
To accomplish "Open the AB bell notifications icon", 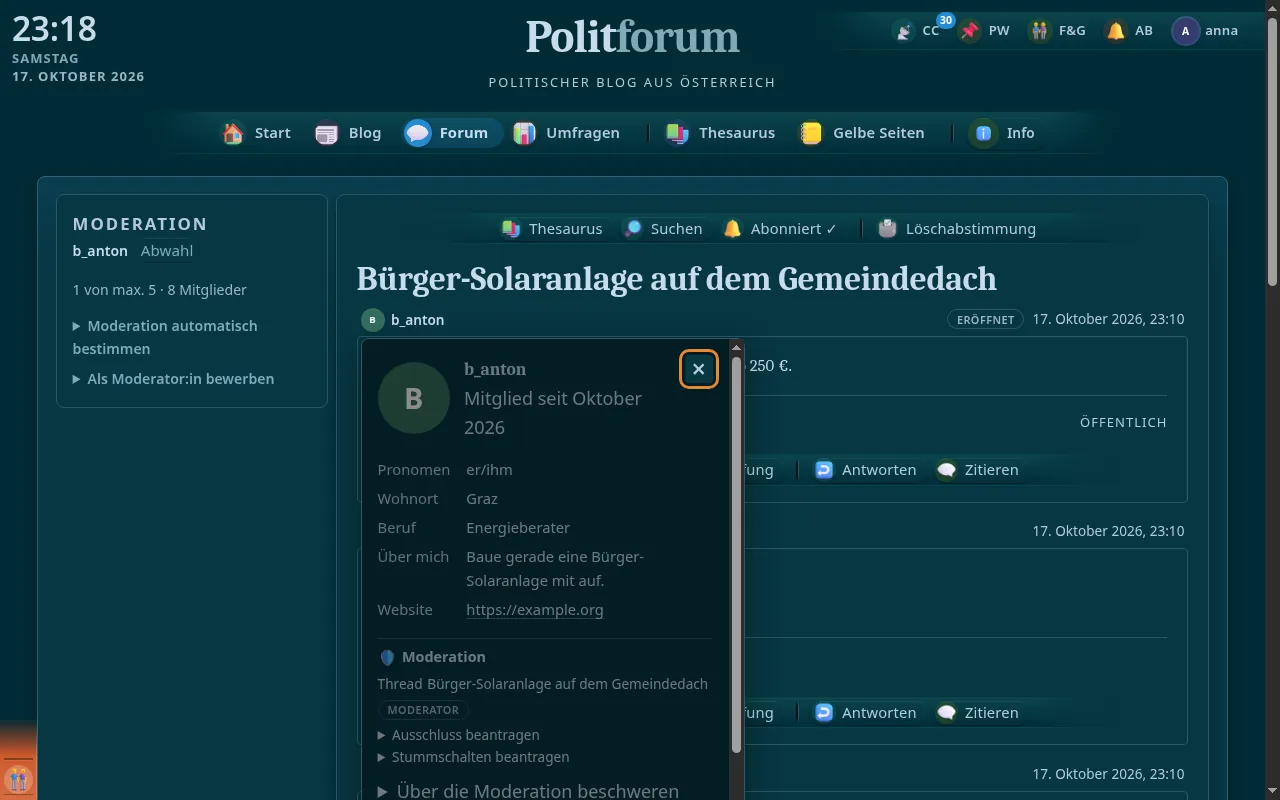I will click(1116, 31).
